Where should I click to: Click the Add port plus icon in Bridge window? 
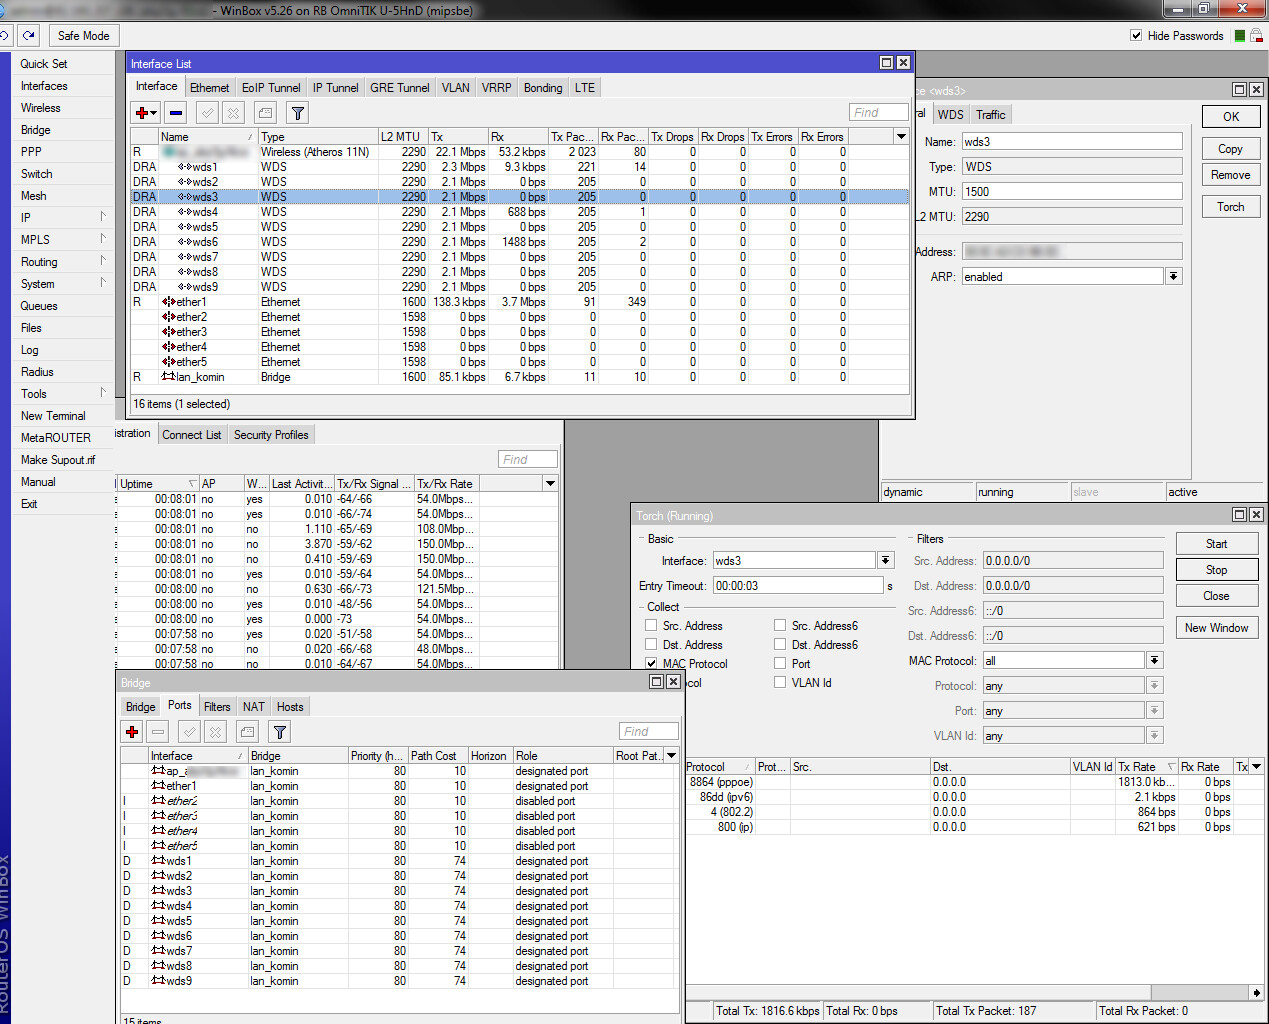click(x=131, y=731)
